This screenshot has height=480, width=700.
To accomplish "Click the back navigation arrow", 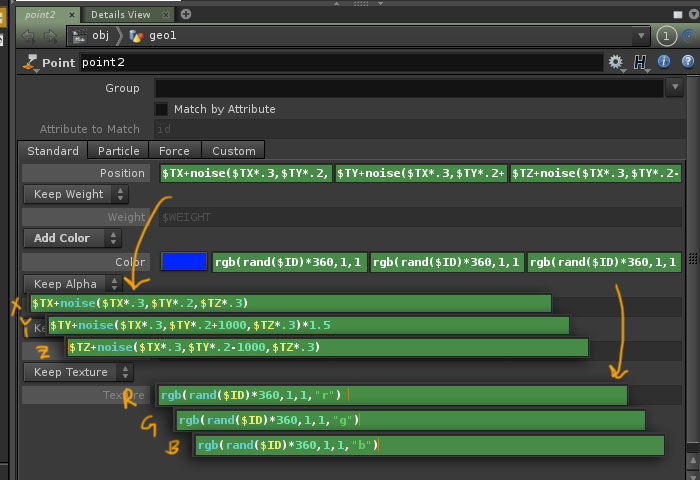I will click(x=27, y=36).
